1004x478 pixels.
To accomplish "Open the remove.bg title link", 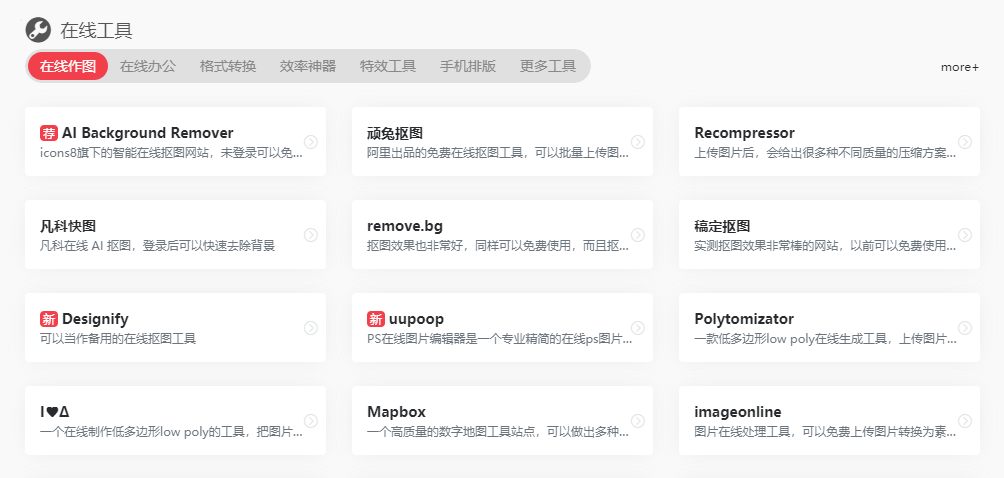I will pyautogui.click(x=405, y=226).
